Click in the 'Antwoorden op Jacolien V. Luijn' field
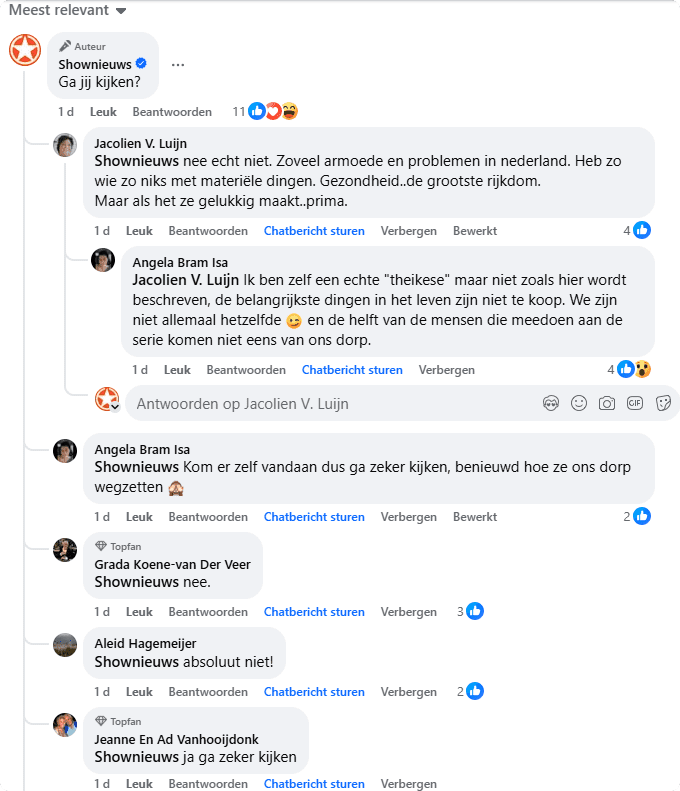680x791 pixels. point(330,404)
